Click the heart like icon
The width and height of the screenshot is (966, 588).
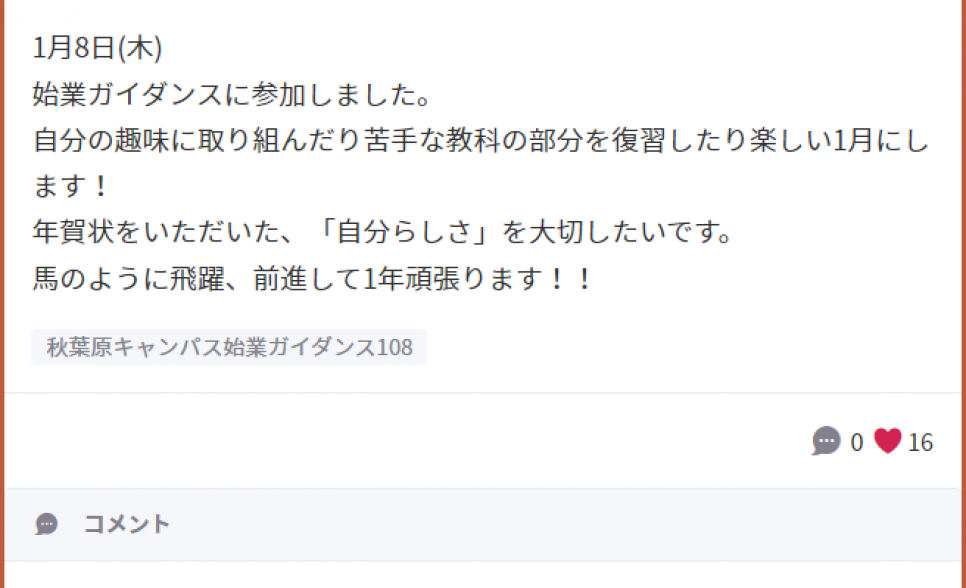(888, 441)
